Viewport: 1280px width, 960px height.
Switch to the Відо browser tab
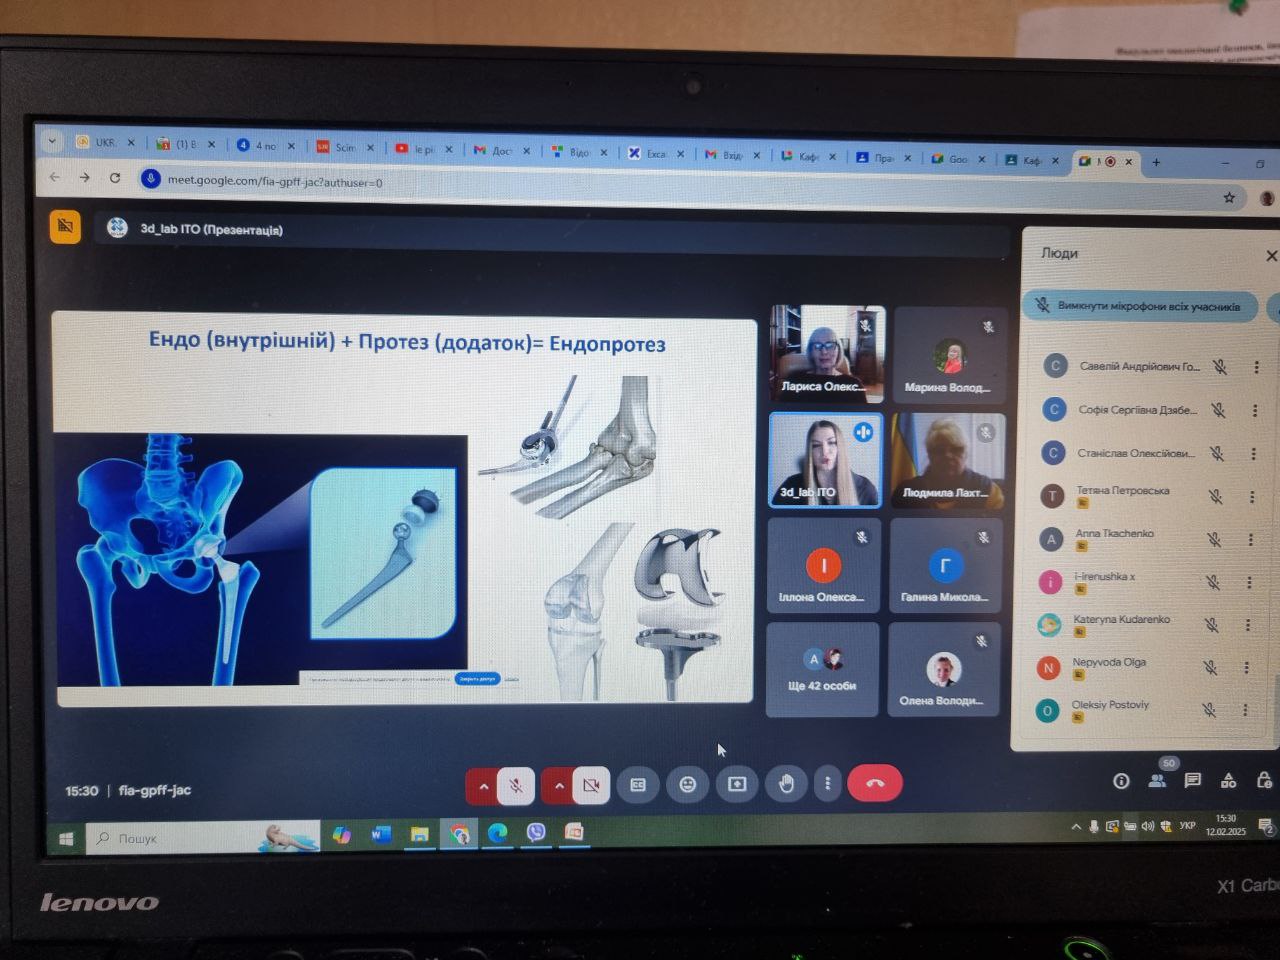(579, 152)
